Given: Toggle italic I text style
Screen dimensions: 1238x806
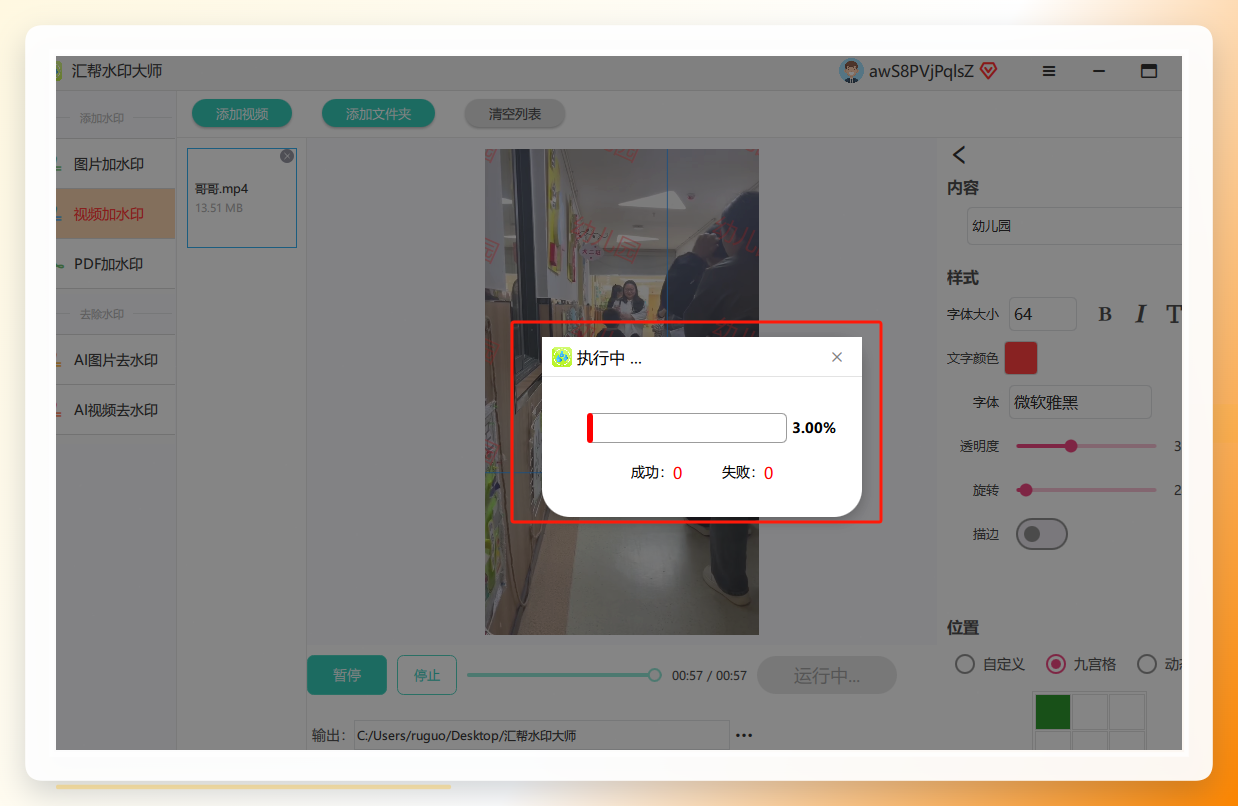Looking at the screenshot, I should [x=1140, y=314].
